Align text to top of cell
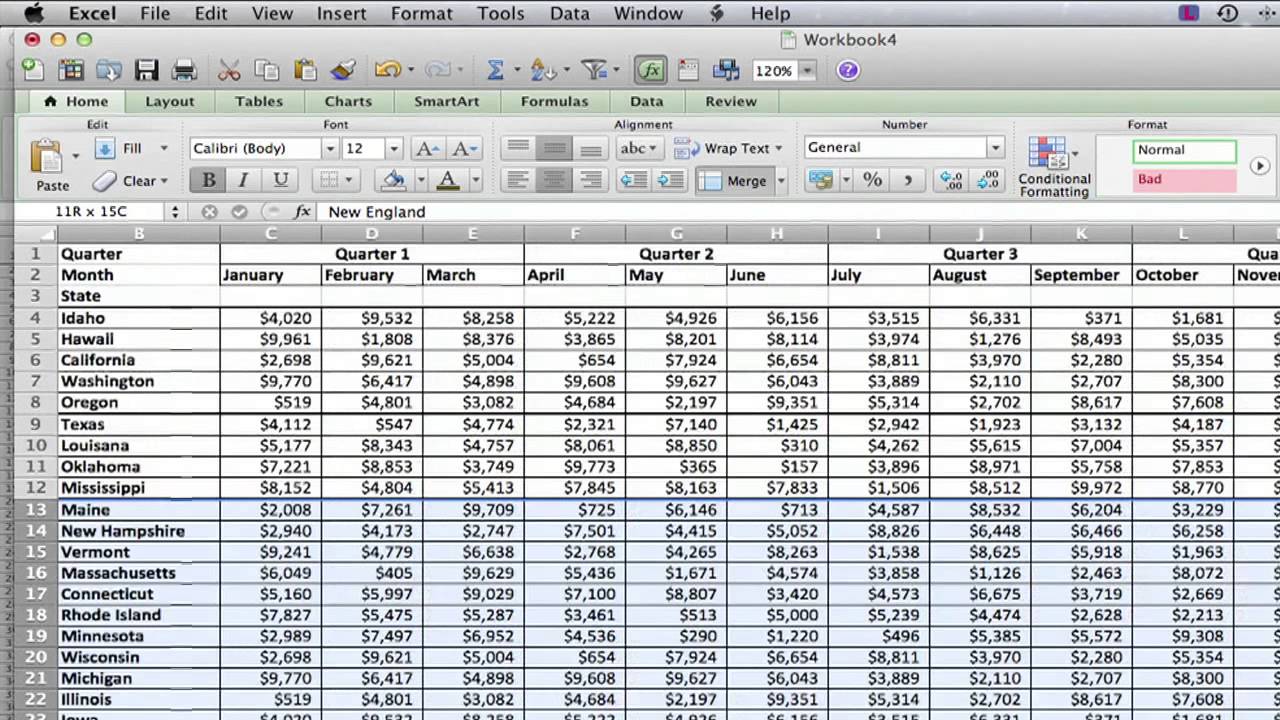This screenshot has height=720, width=1280. click(517, 148)
